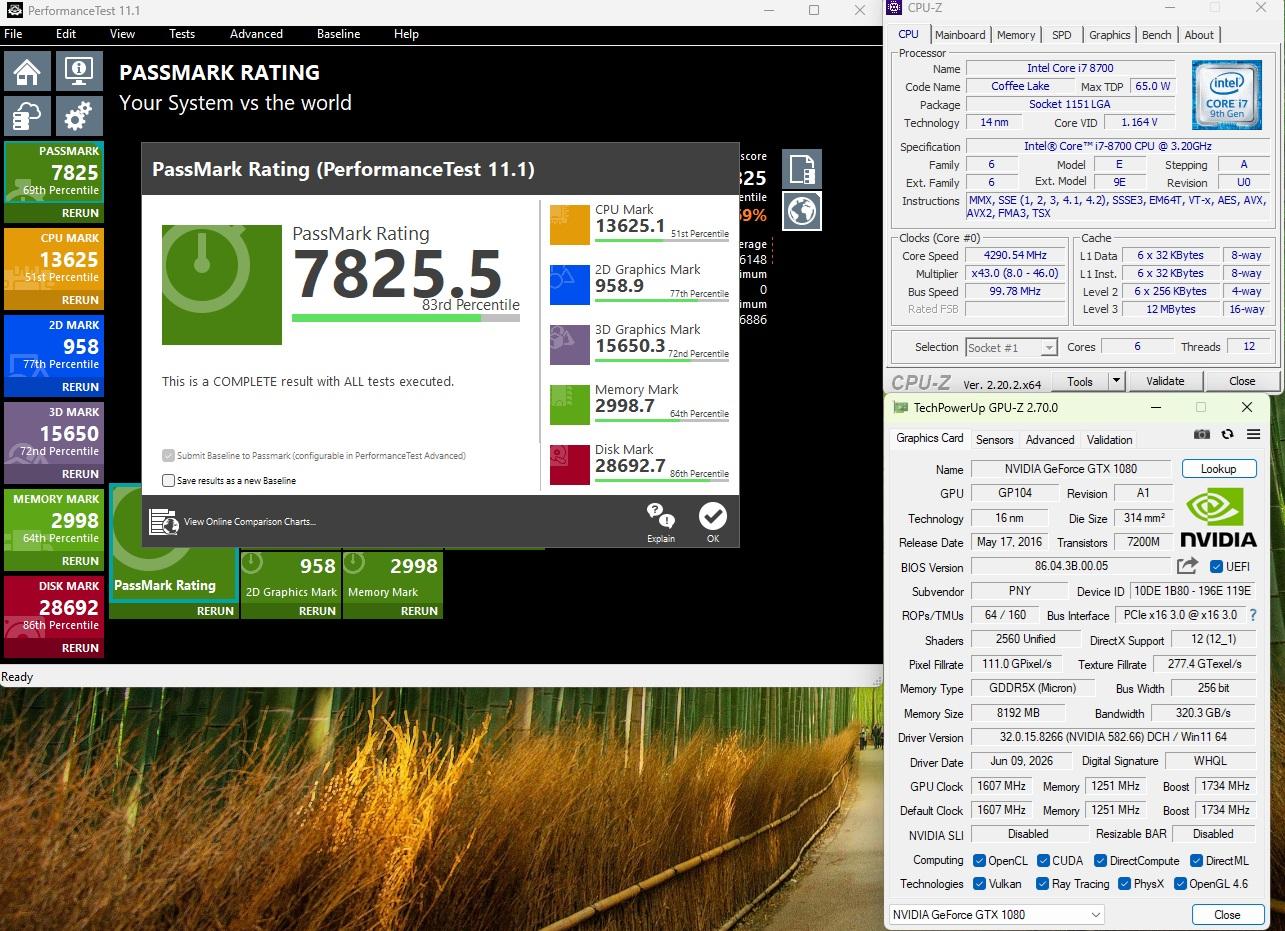
Task: Toggle the CUDA checkbox
Action: (x=1043, y=860)
